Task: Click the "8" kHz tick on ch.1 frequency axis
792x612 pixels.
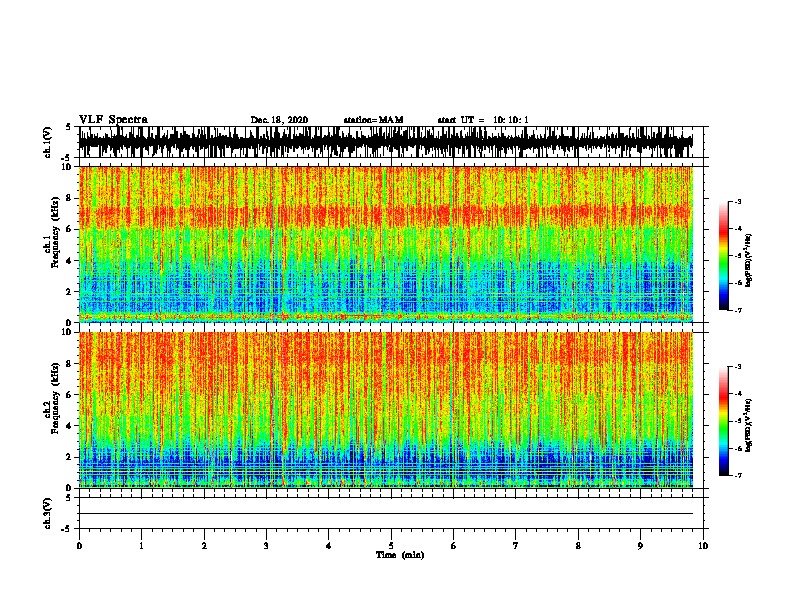Action: pyautogui.click(x=70, y=198)
